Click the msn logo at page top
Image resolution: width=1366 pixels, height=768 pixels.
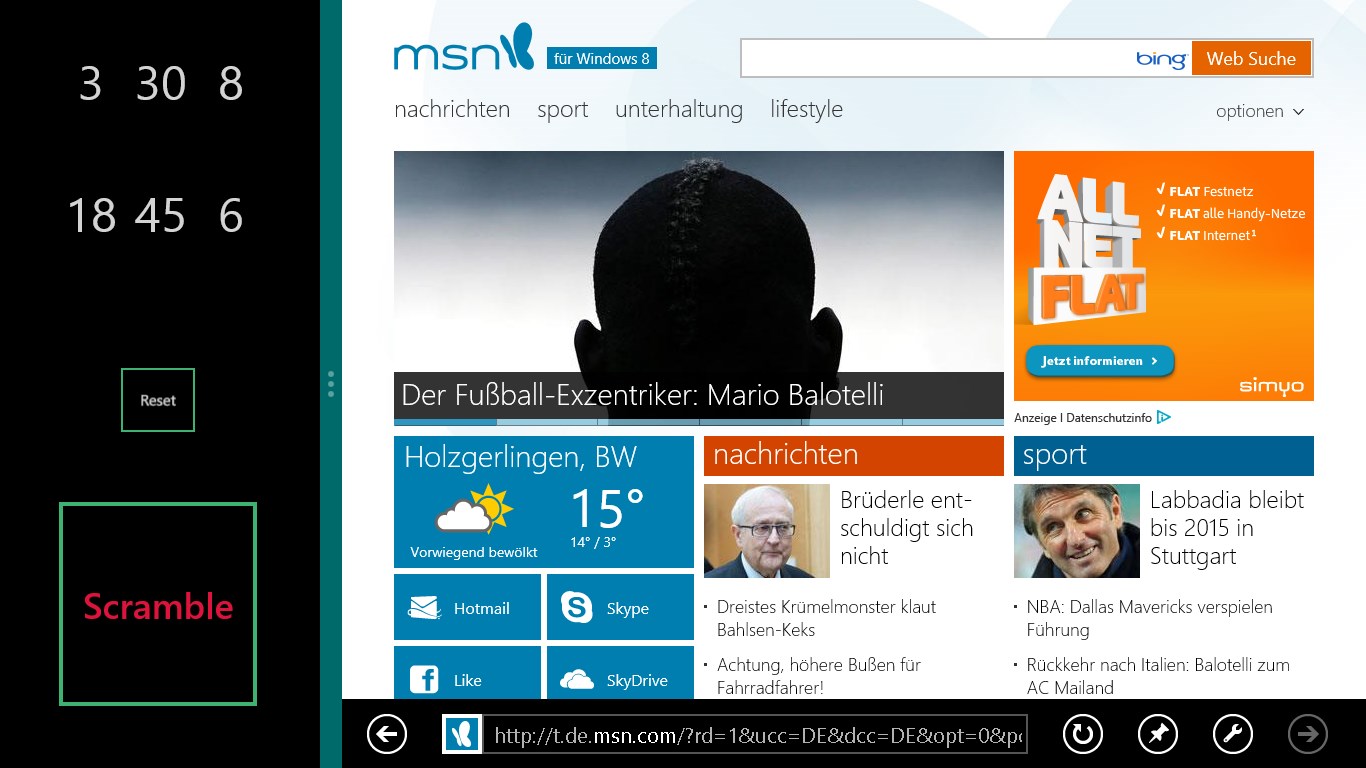pos(464,48)
